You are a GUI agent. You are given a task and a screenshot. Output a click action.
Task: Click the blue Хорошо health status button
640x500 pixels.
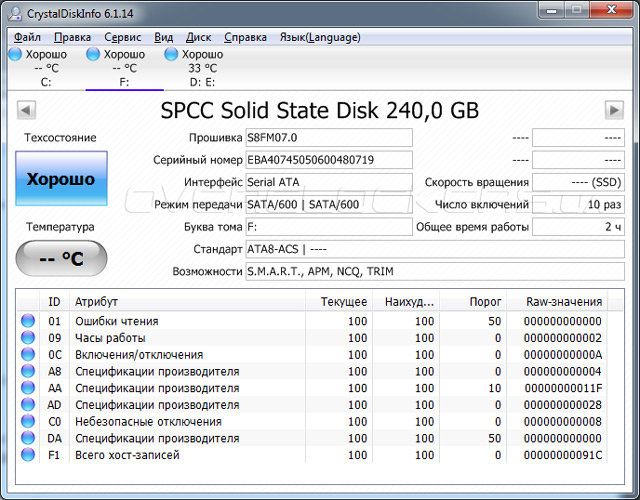(x=61, y=180)
